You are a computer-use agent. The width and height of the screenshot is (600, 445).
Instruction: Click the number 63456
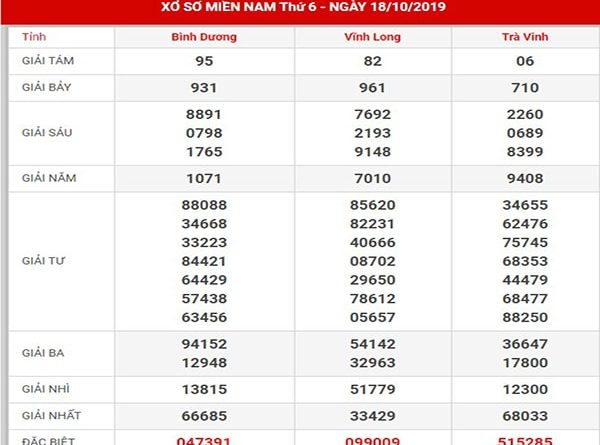click(x=204, y=317)
